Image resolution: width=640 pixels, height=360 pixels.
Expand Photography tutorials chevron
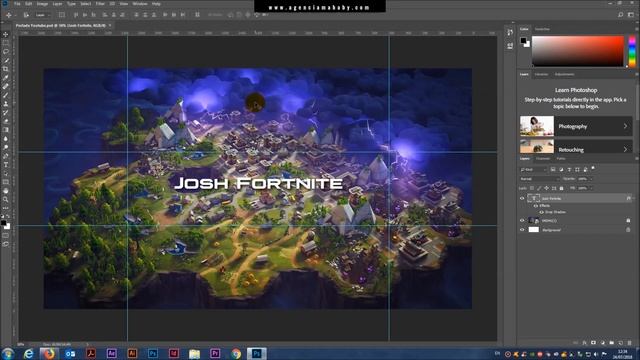pyautogui.click(x=625, y=127)
